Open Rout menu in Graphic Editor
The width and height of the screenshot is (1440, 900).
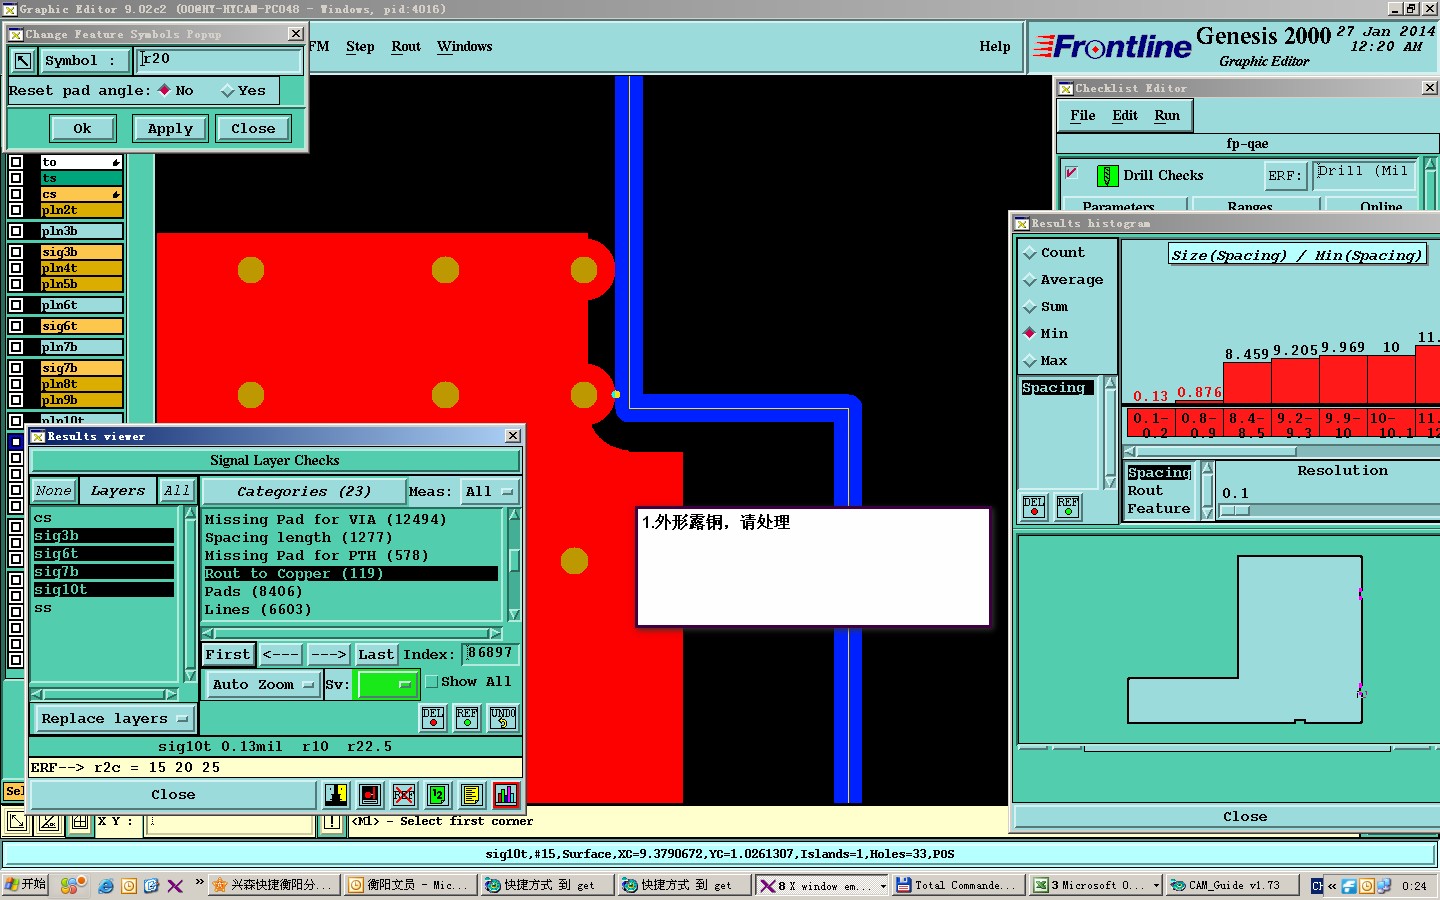[406, 47]
